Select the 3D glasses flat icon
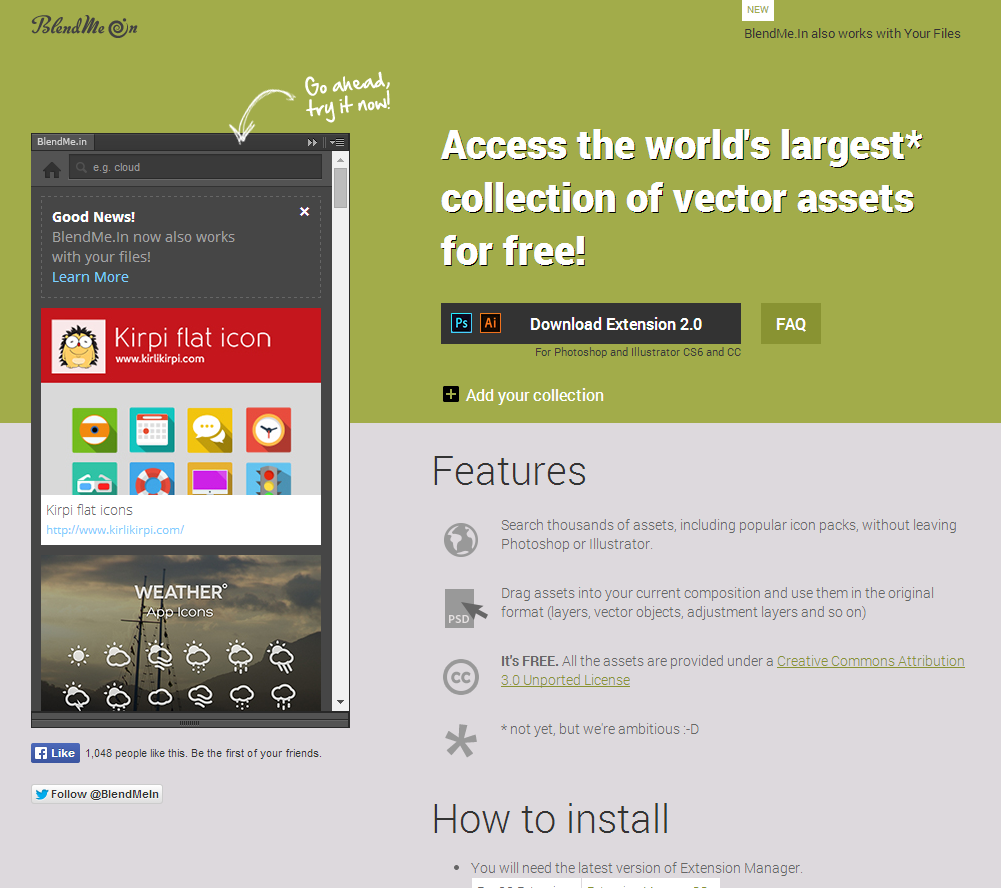This screenshot has height=888, width=1001. pos(94,479)
